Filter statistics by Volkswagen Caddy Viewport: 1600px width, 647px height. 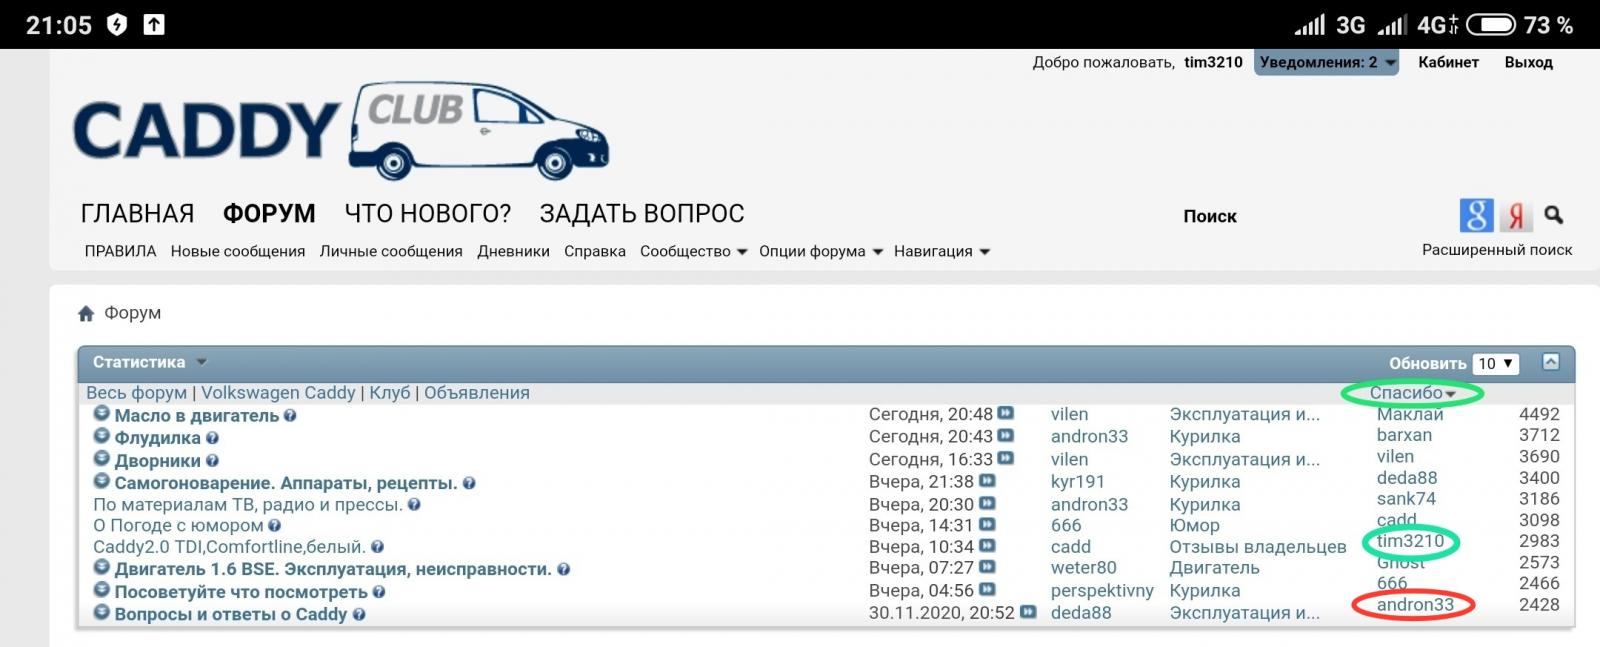tap(278, 393)
